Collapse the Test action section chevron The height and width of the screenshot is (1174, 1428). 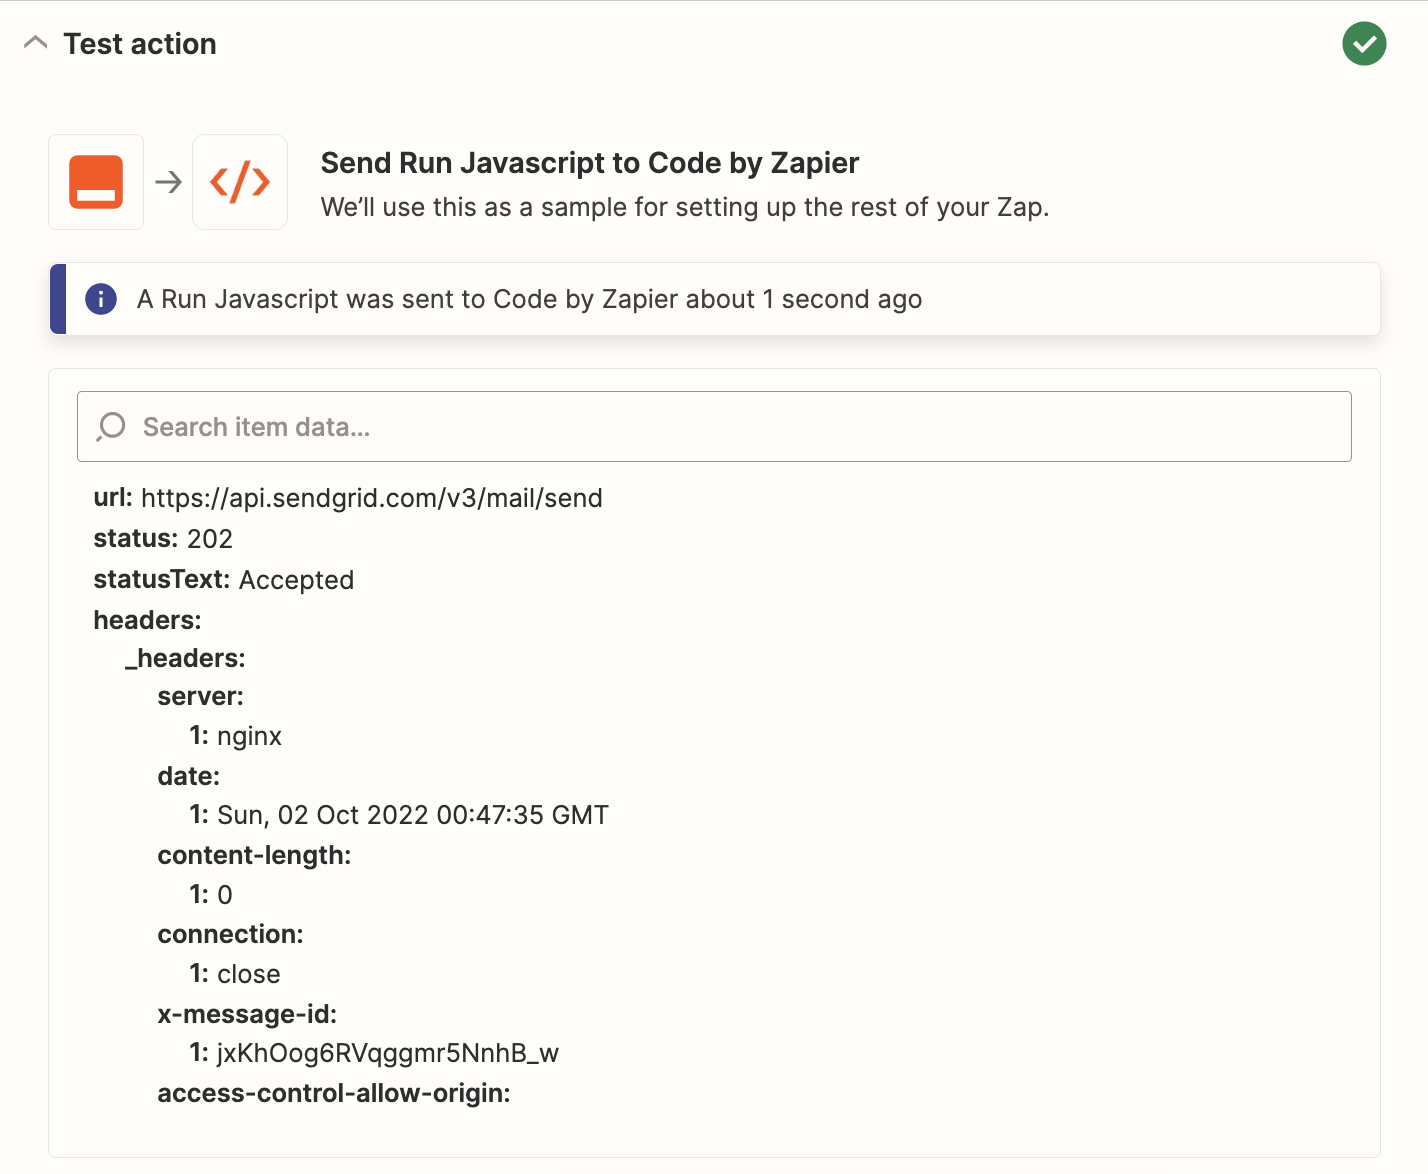[35, 43]
